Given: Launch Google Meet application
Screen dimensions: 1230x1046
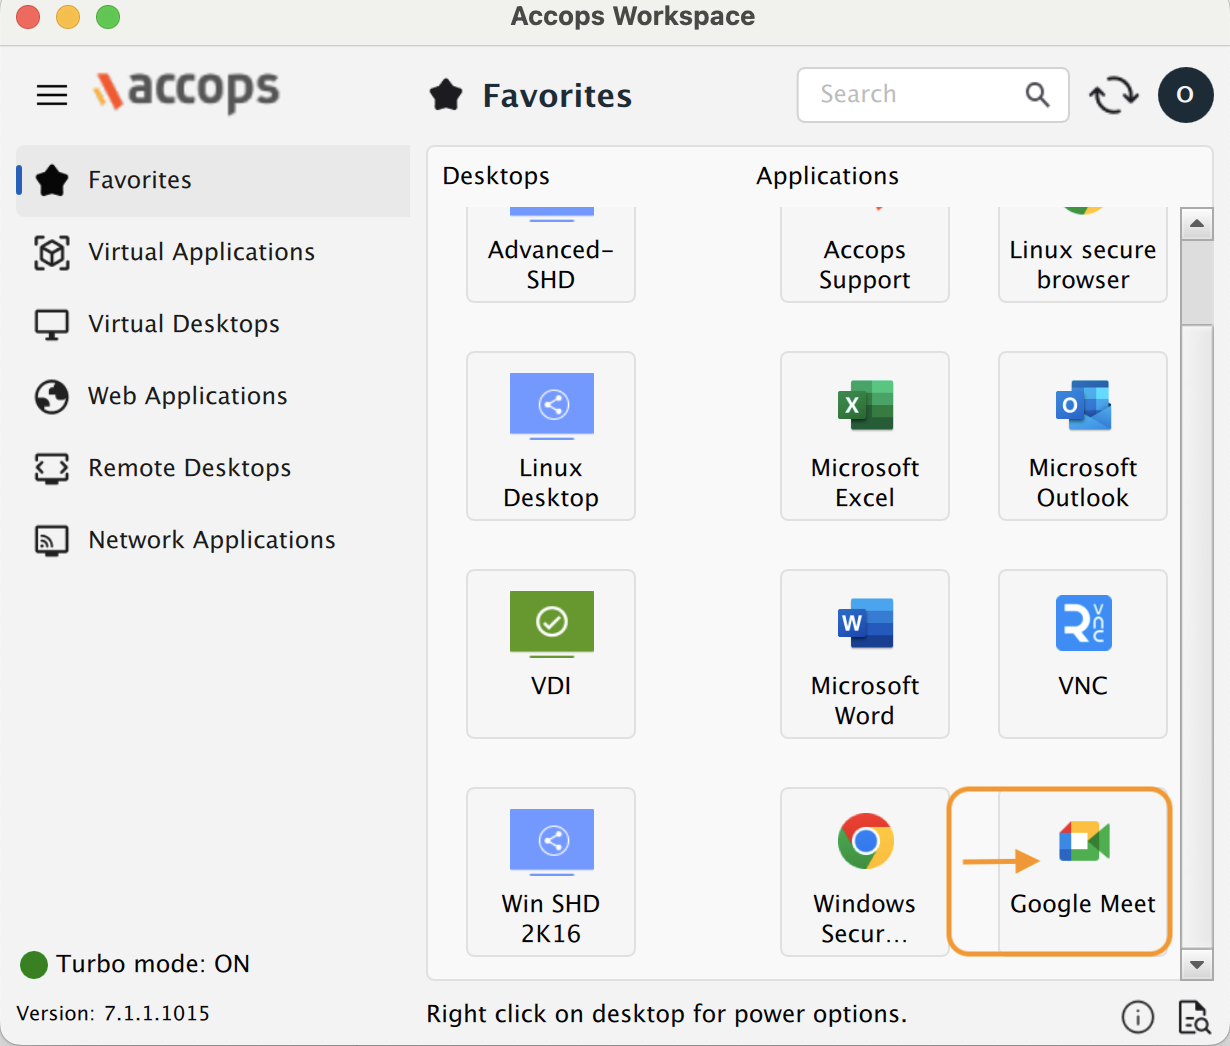Looking at the screenshot, I should click(x=1083, y=870).
